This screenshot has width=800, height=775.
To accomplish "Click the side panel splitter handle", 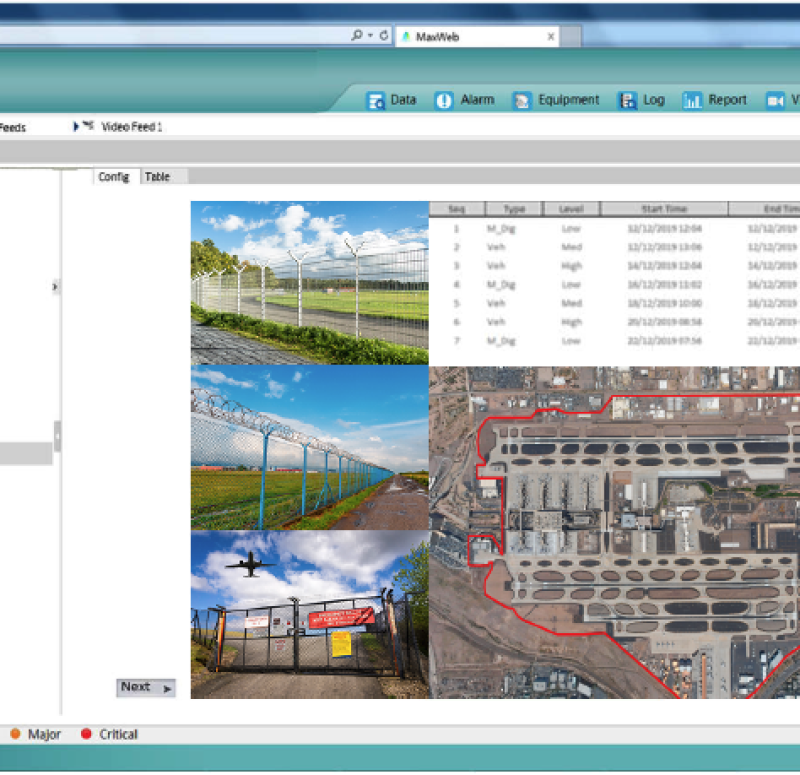I will point(58,436).
